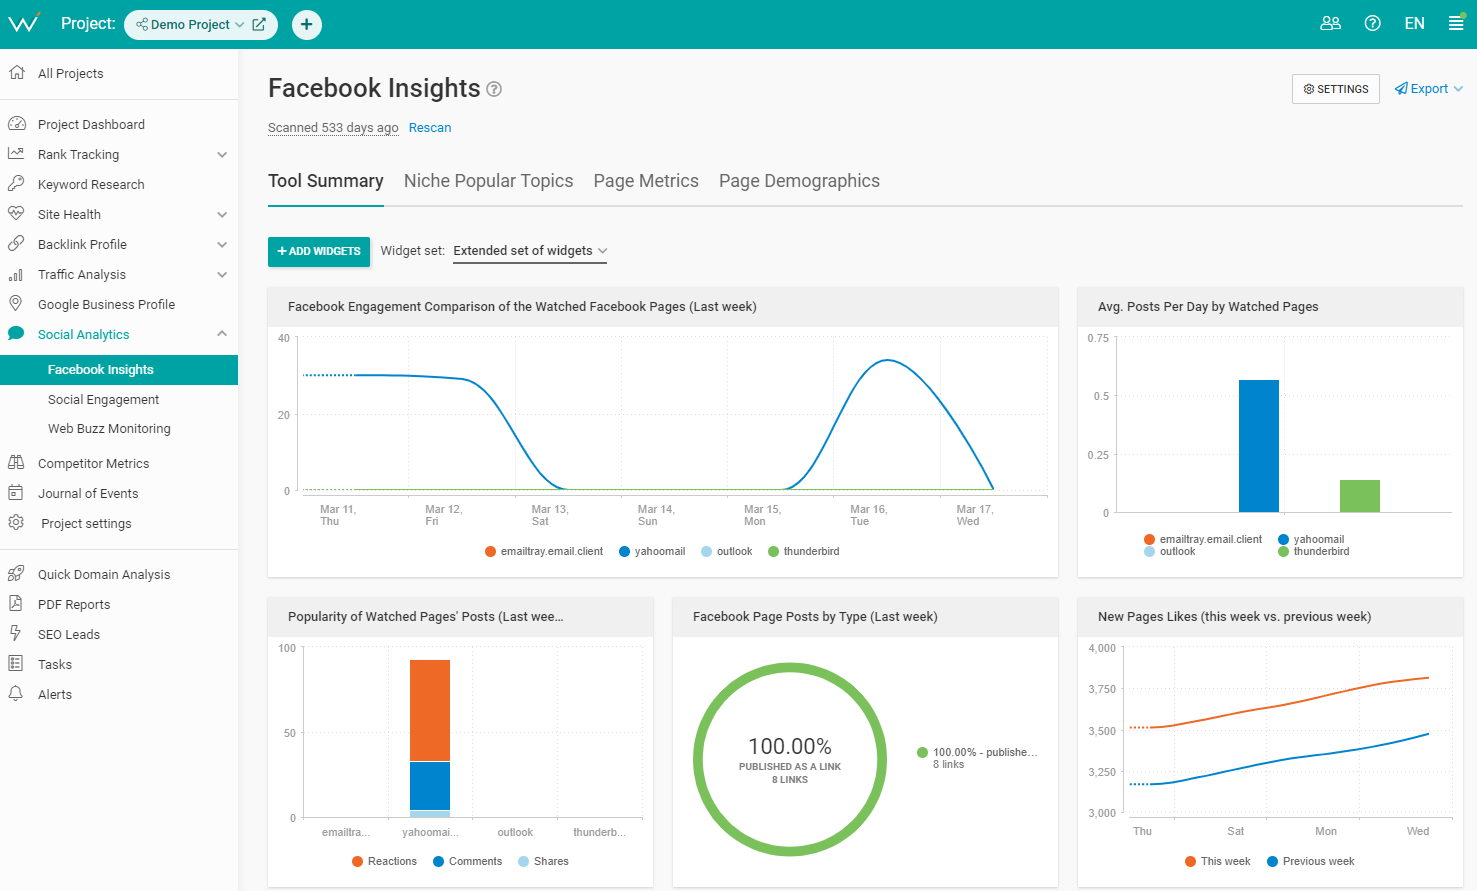The image size is (1477, 891).
Task: Click the Settings button
Action: pyautogui.click(x=1336, y=89)
